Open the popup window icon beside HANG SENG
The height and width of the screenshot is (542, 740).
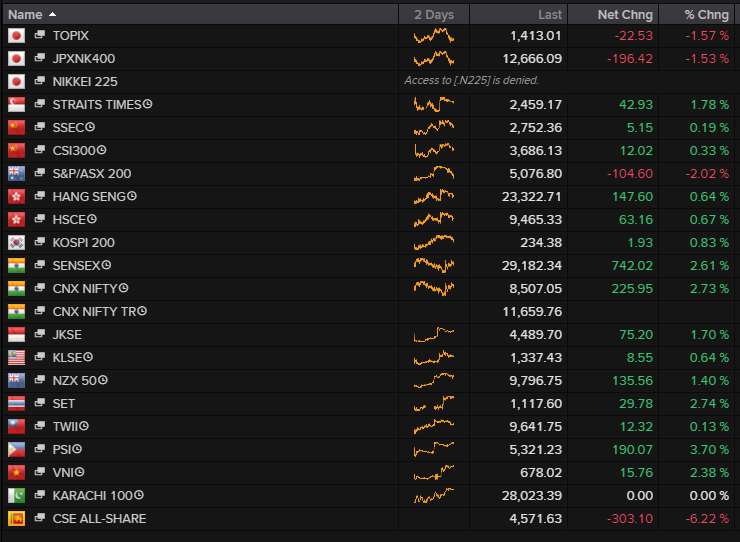pos(40,196)
